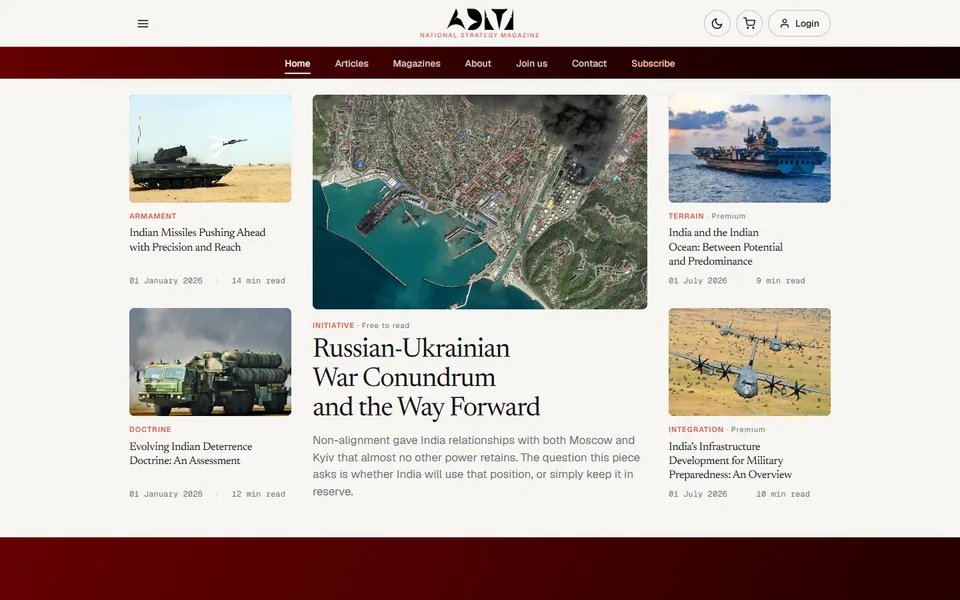Viewport: 960px width, 600px height.
Task: Open the Articles nav item
Action: pyautogui.click(x=351, y=64)
